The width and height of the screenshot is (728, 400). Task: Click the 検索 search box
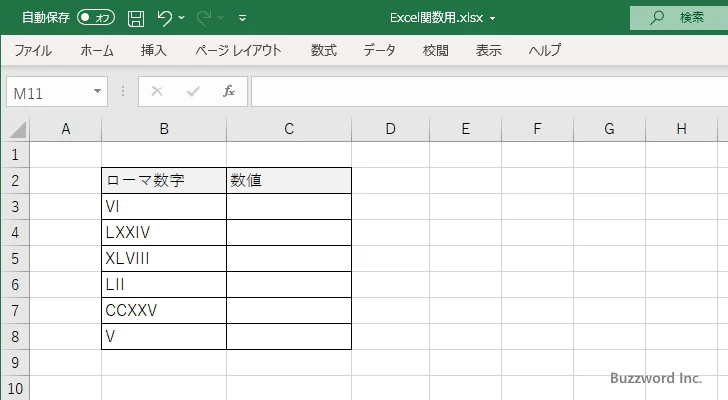point(679,18)
